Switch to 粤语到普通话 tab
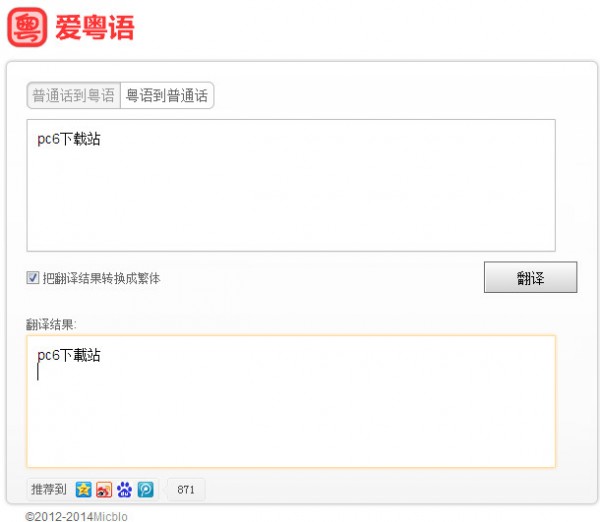Screen dimensions: 600x522 [167, 96]
